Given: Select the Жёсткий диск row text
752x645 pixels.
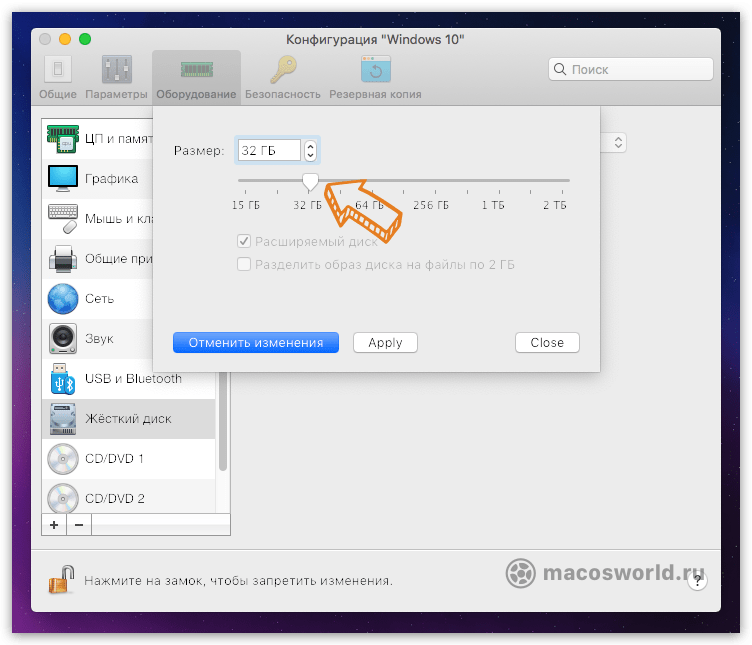Looking at the screenshot, I should pos(128,419).
